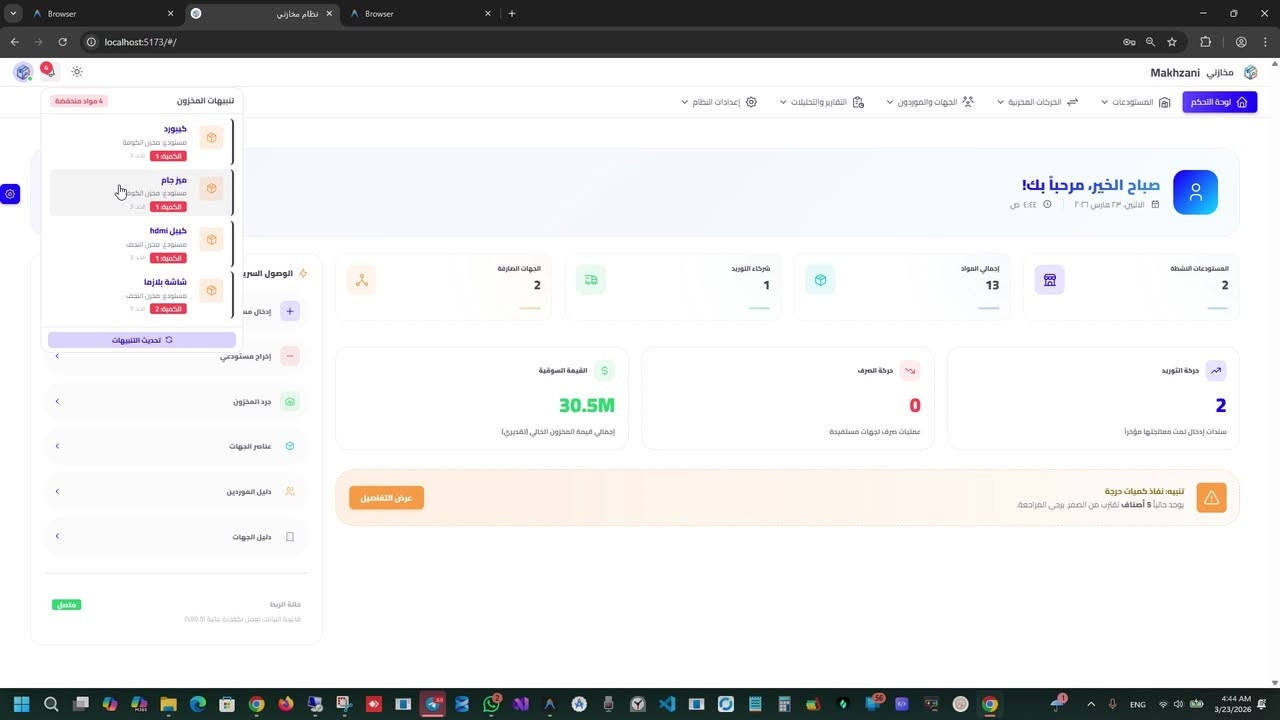Select لوحة التحكم in the navigation bar
Image resolution: width=1280 pixels, height=720 pixels.
pos(1219,101)
